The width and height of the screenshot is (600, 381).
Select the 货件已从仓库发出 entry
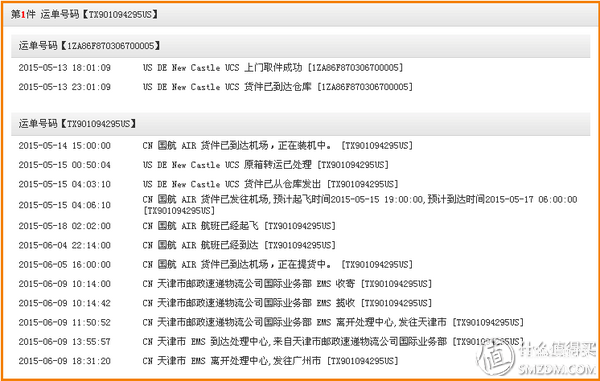click(271, 184)
